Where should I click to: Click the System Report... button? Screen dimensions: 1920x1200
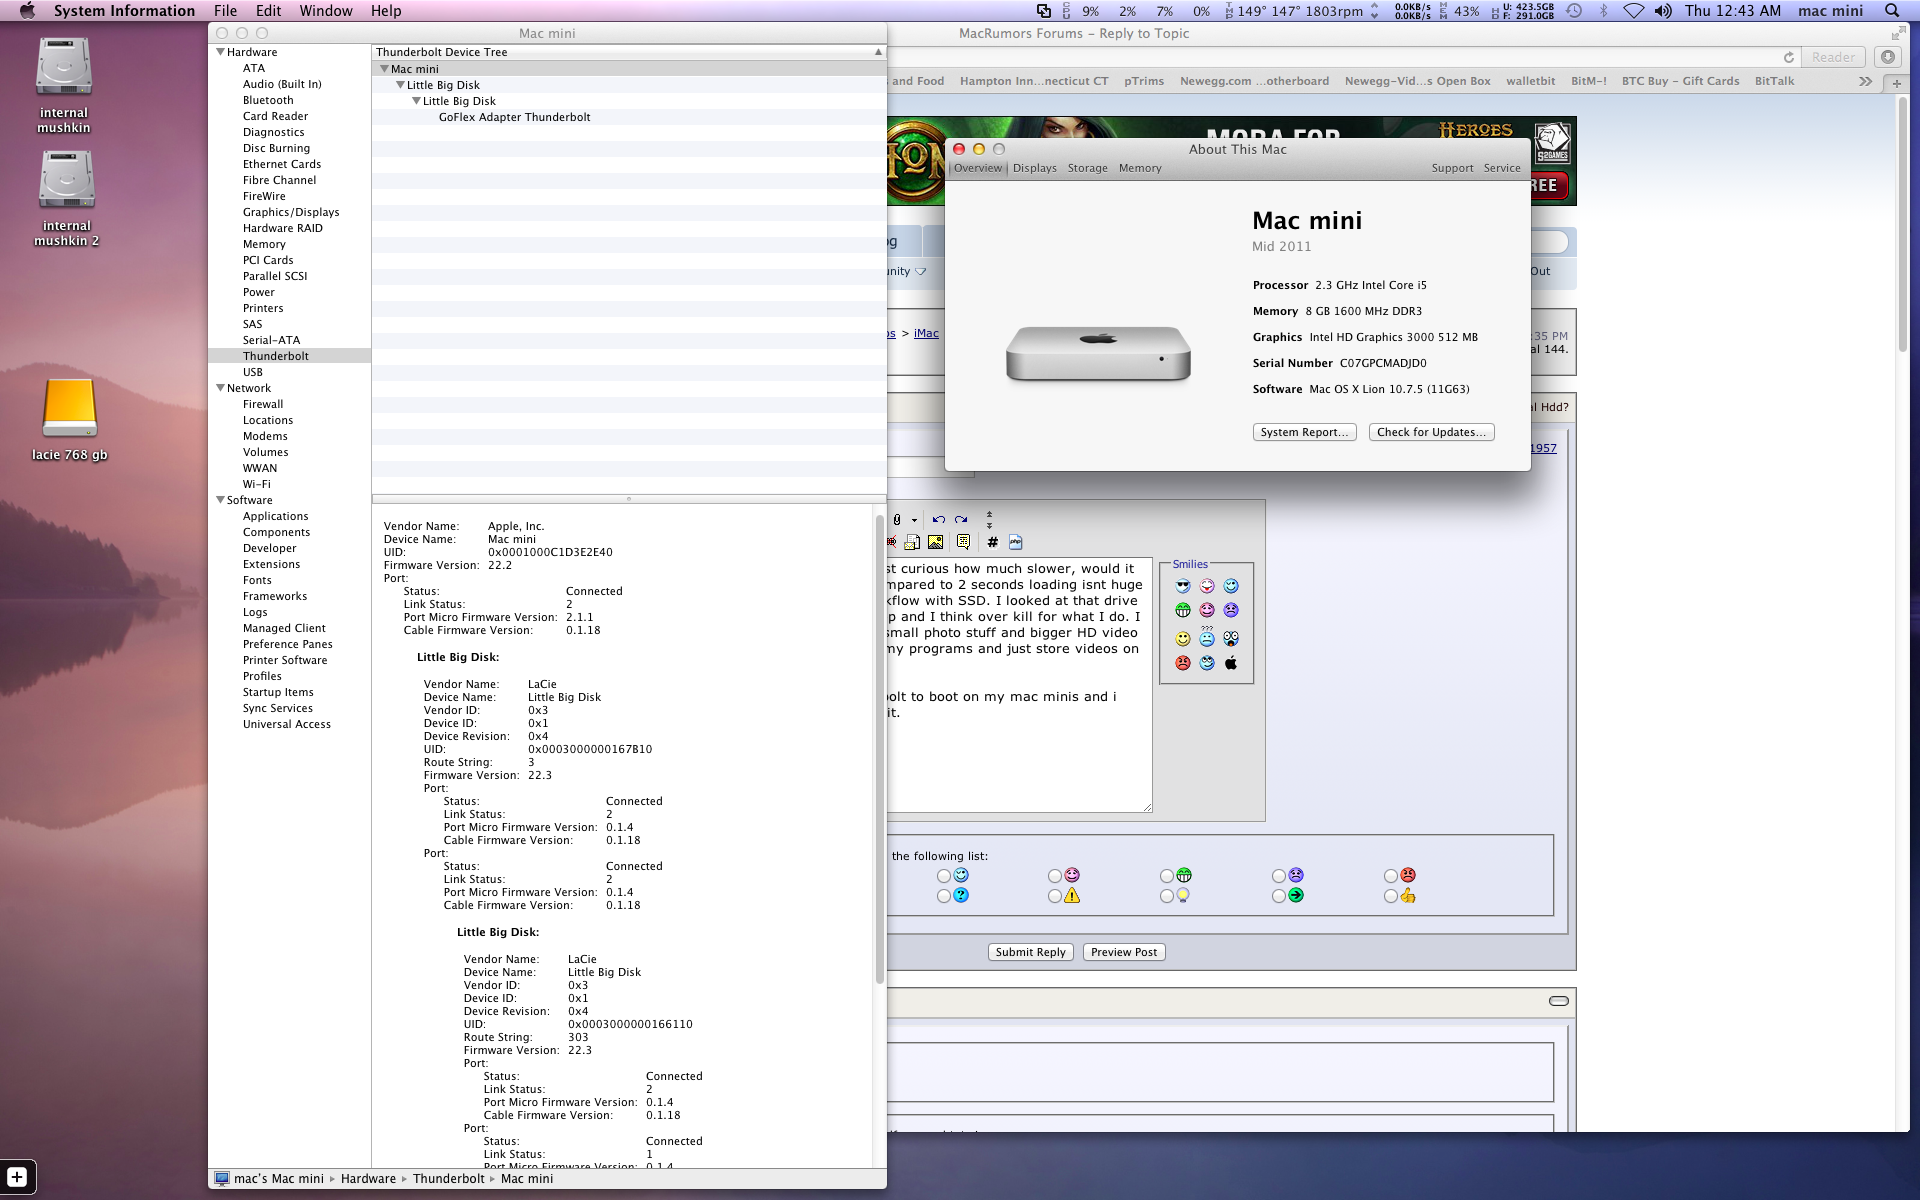point(1304,432)
